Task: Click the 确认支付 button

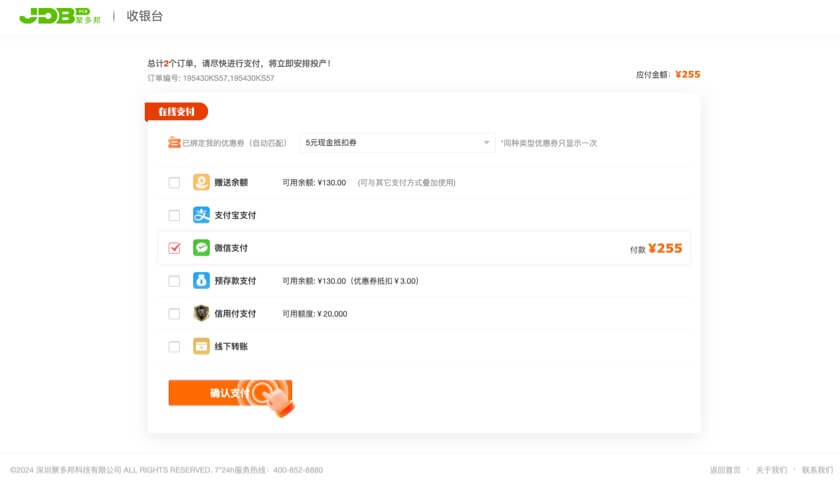Action: coord(230,393)
